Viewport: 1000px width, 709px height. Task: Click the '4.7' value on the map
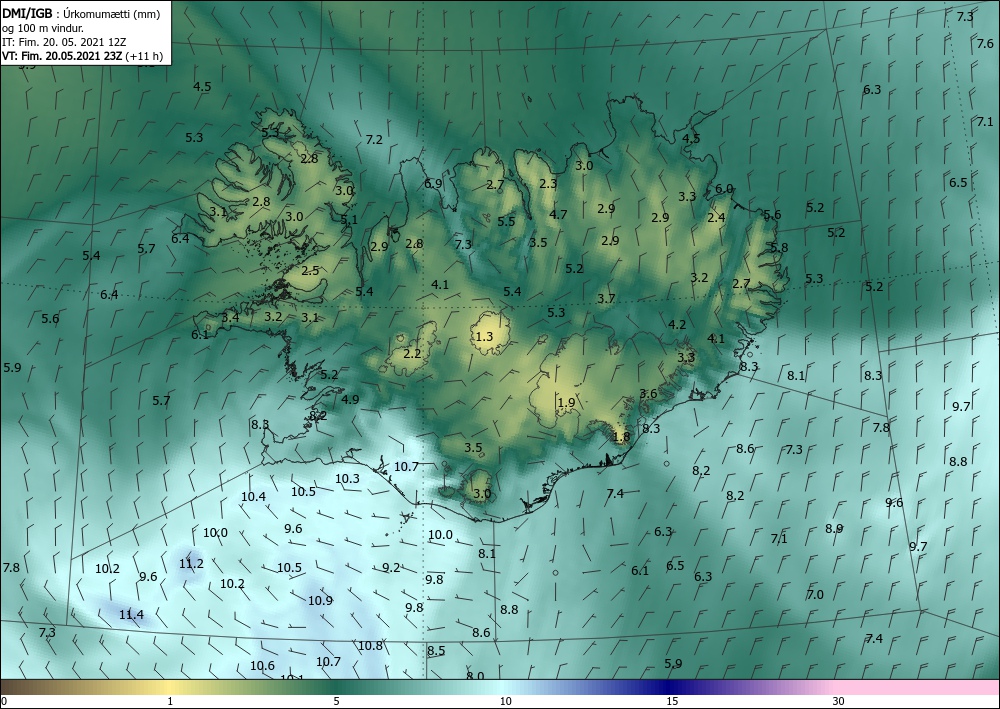(558, 214)
